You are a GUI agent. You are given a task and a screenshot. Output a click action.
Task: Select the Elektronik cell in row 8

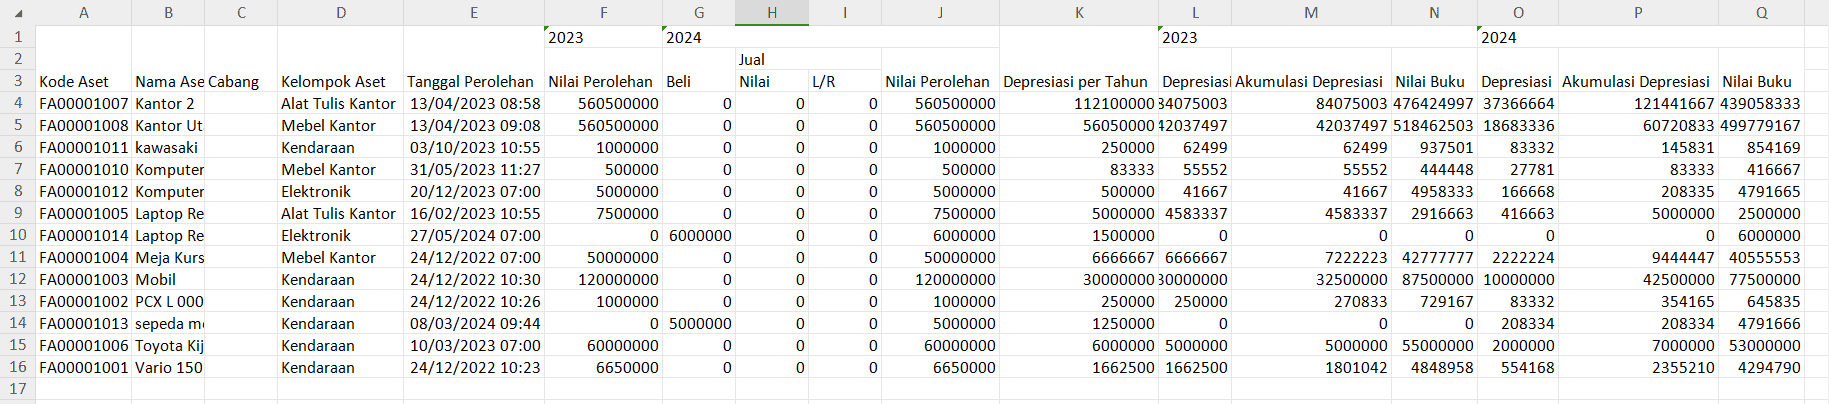pos(340,191)
